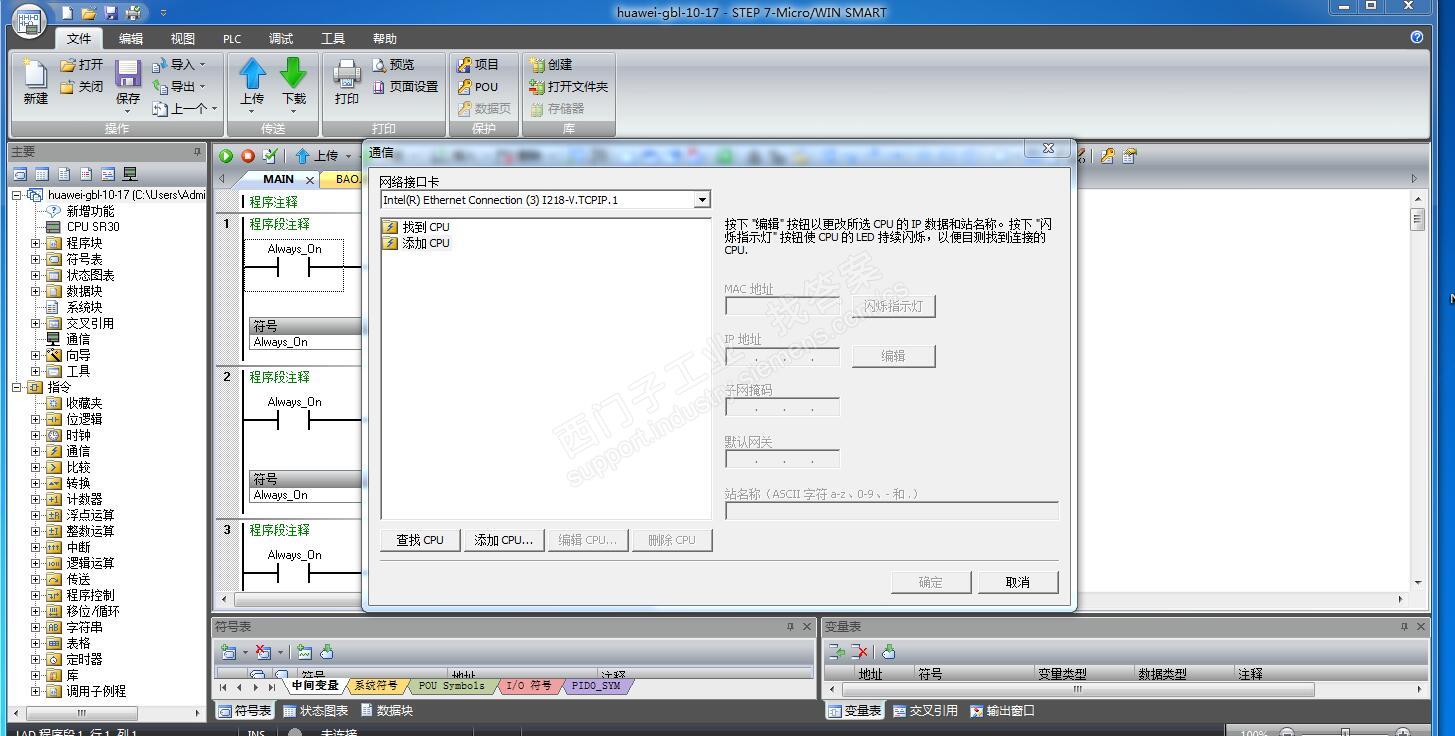The image size is (1455, 736).
Task: Collapse the 指令 tree node
Action: (17, 387)
